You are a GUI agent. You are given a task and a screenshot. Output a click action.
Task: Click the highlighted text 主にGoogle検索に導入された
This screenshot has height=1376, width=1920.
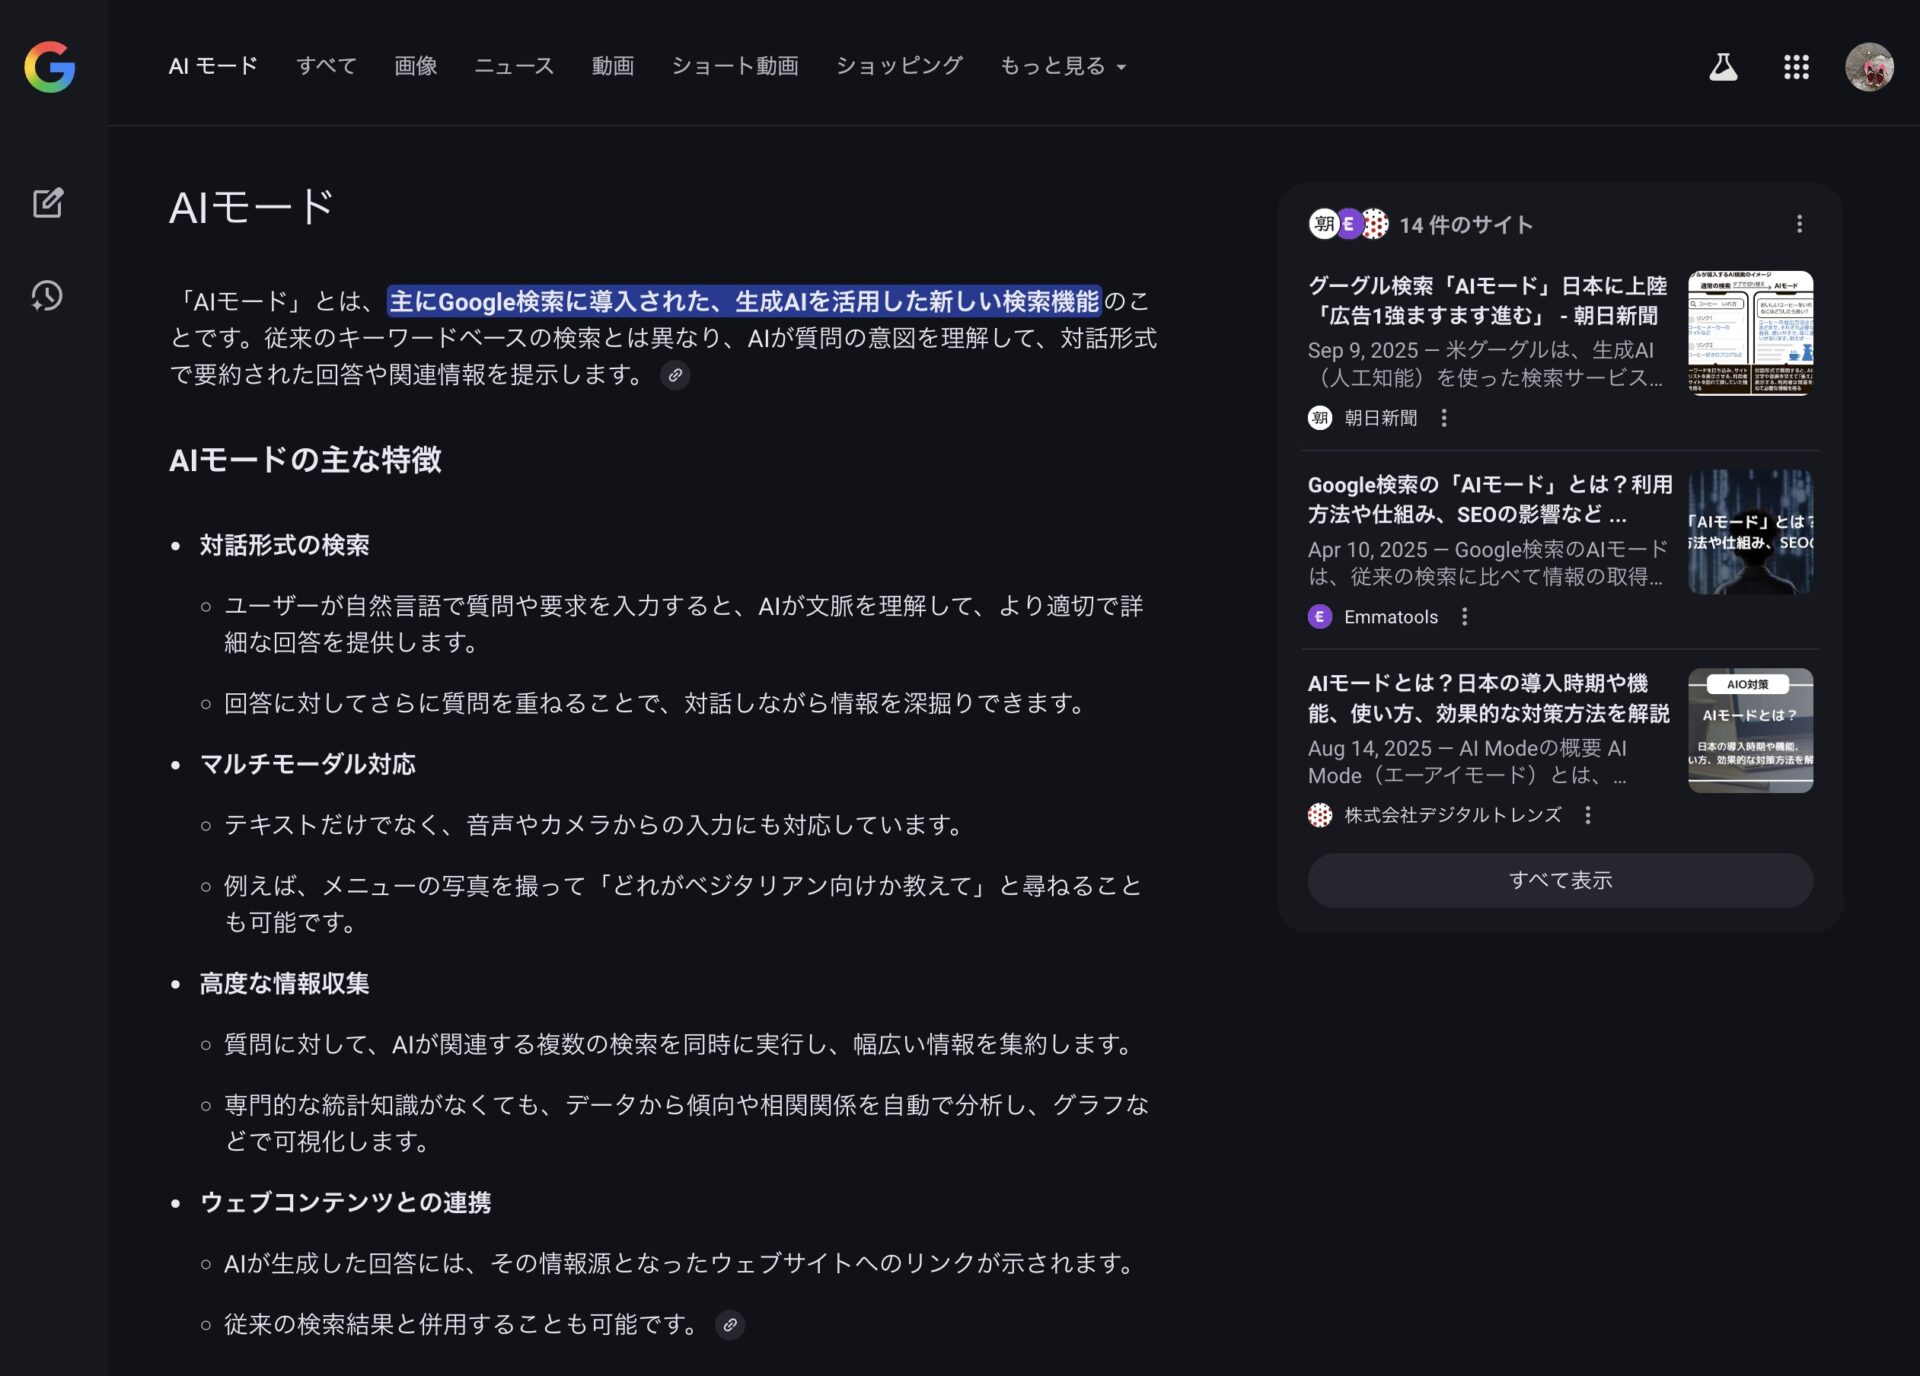point(744,301)
